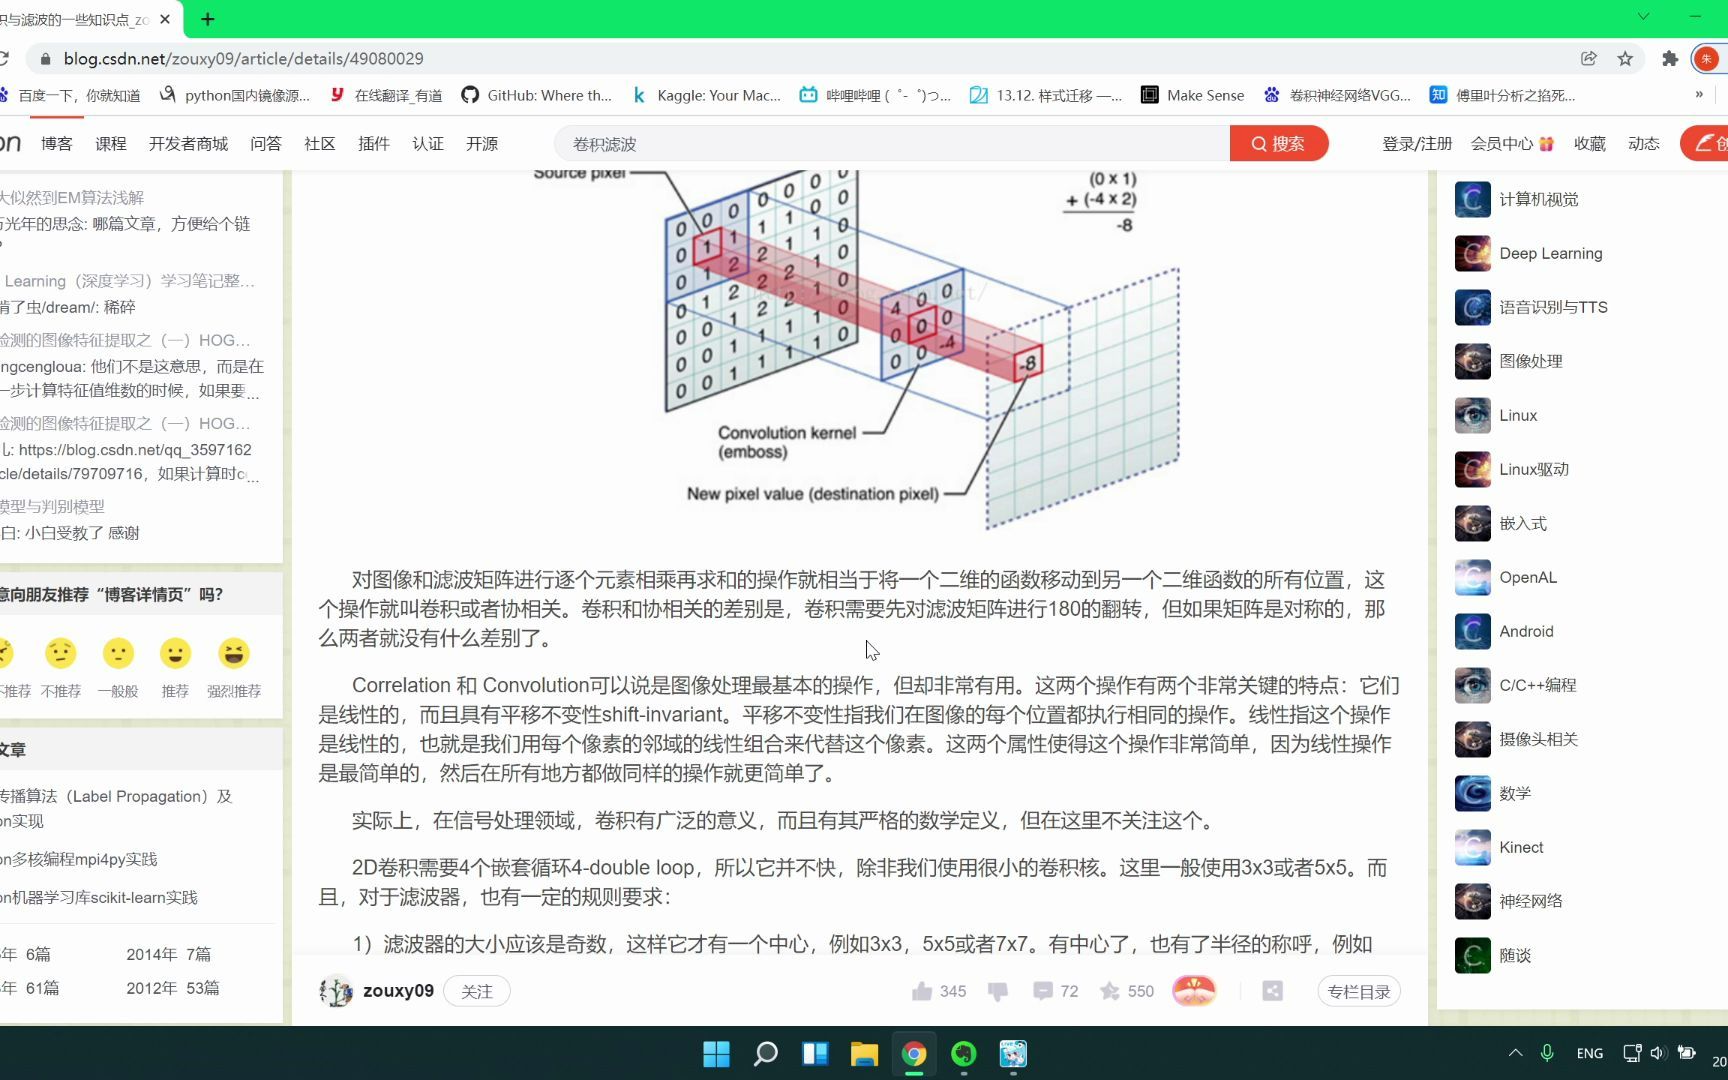Click the browser address bar URL
Screen dimensions: 1728x1080
243,59
